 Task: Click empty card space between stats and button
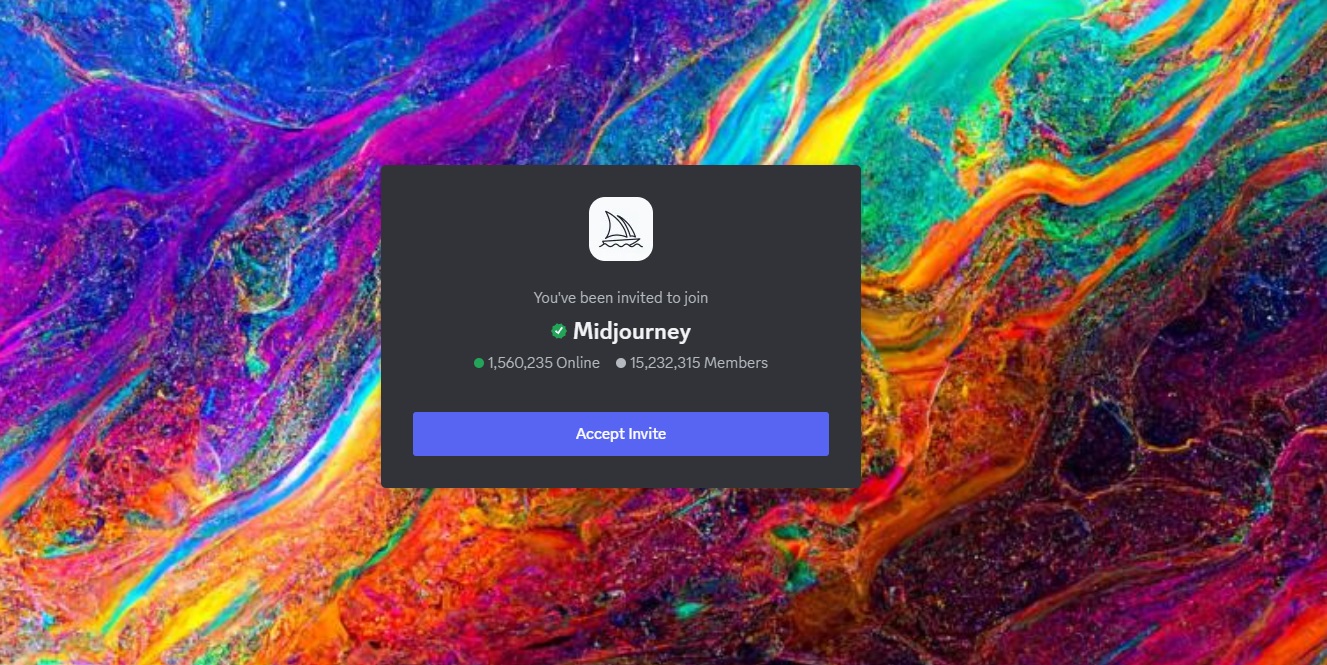click(x=620, y=392)
